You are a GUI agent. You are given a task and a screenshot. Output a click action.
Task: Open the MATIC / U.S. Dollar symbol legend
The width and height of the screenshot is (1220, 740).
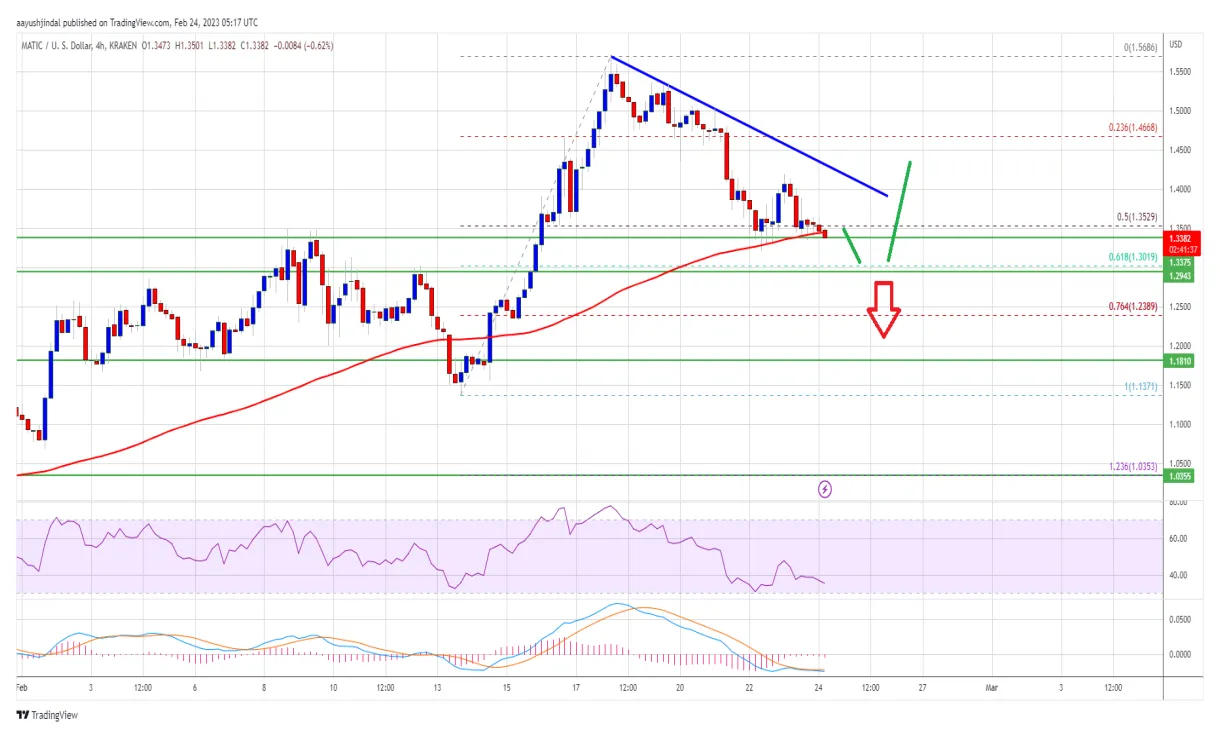55,45
